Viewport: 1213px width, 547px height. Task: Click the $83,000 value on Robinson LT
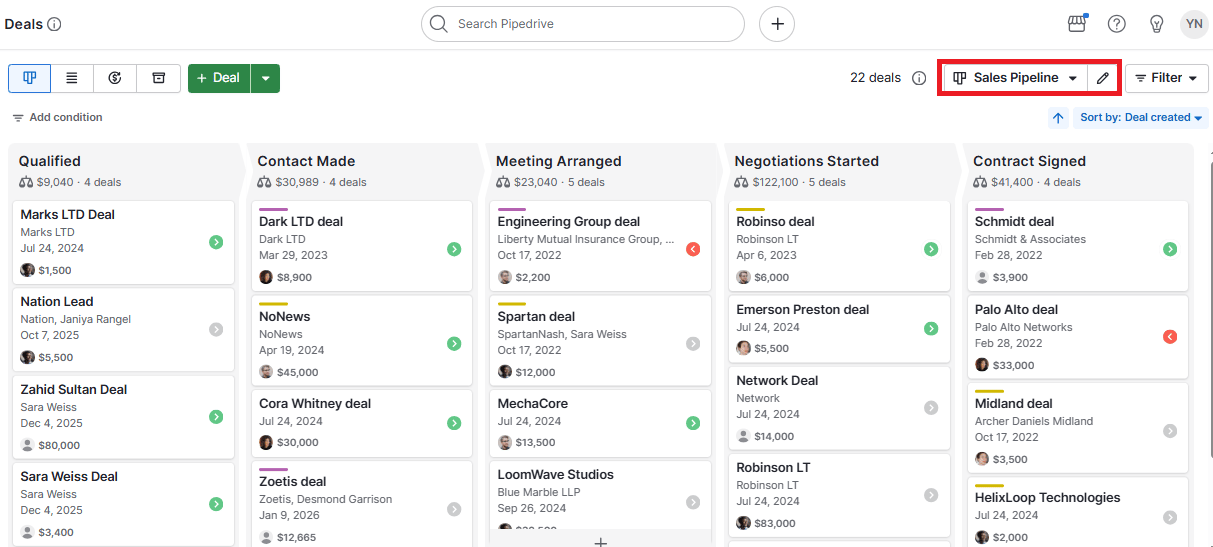coord(775,523)
